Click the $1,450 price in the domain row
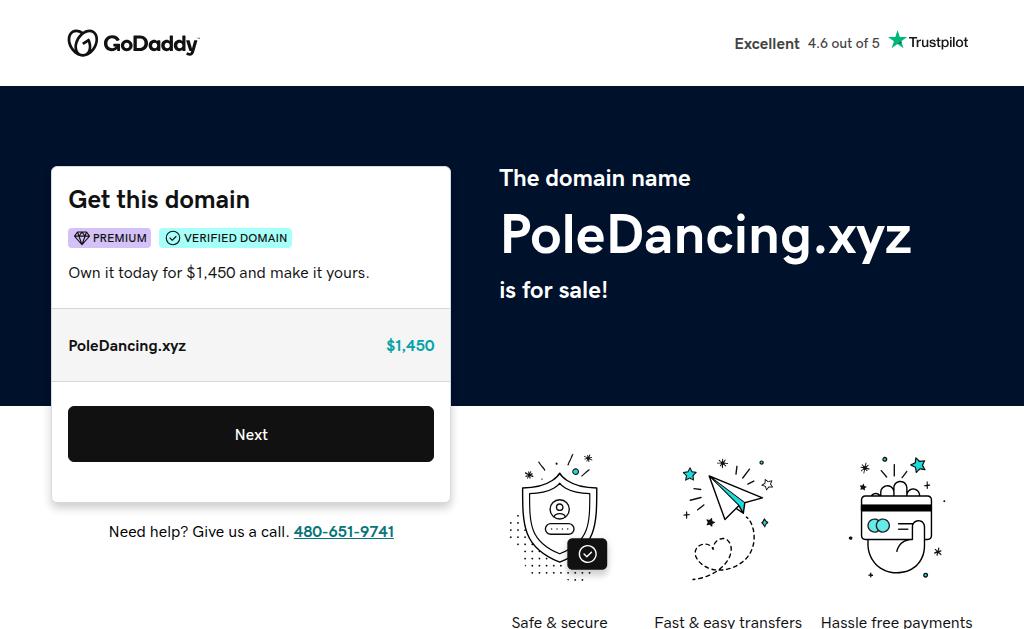 410,346
